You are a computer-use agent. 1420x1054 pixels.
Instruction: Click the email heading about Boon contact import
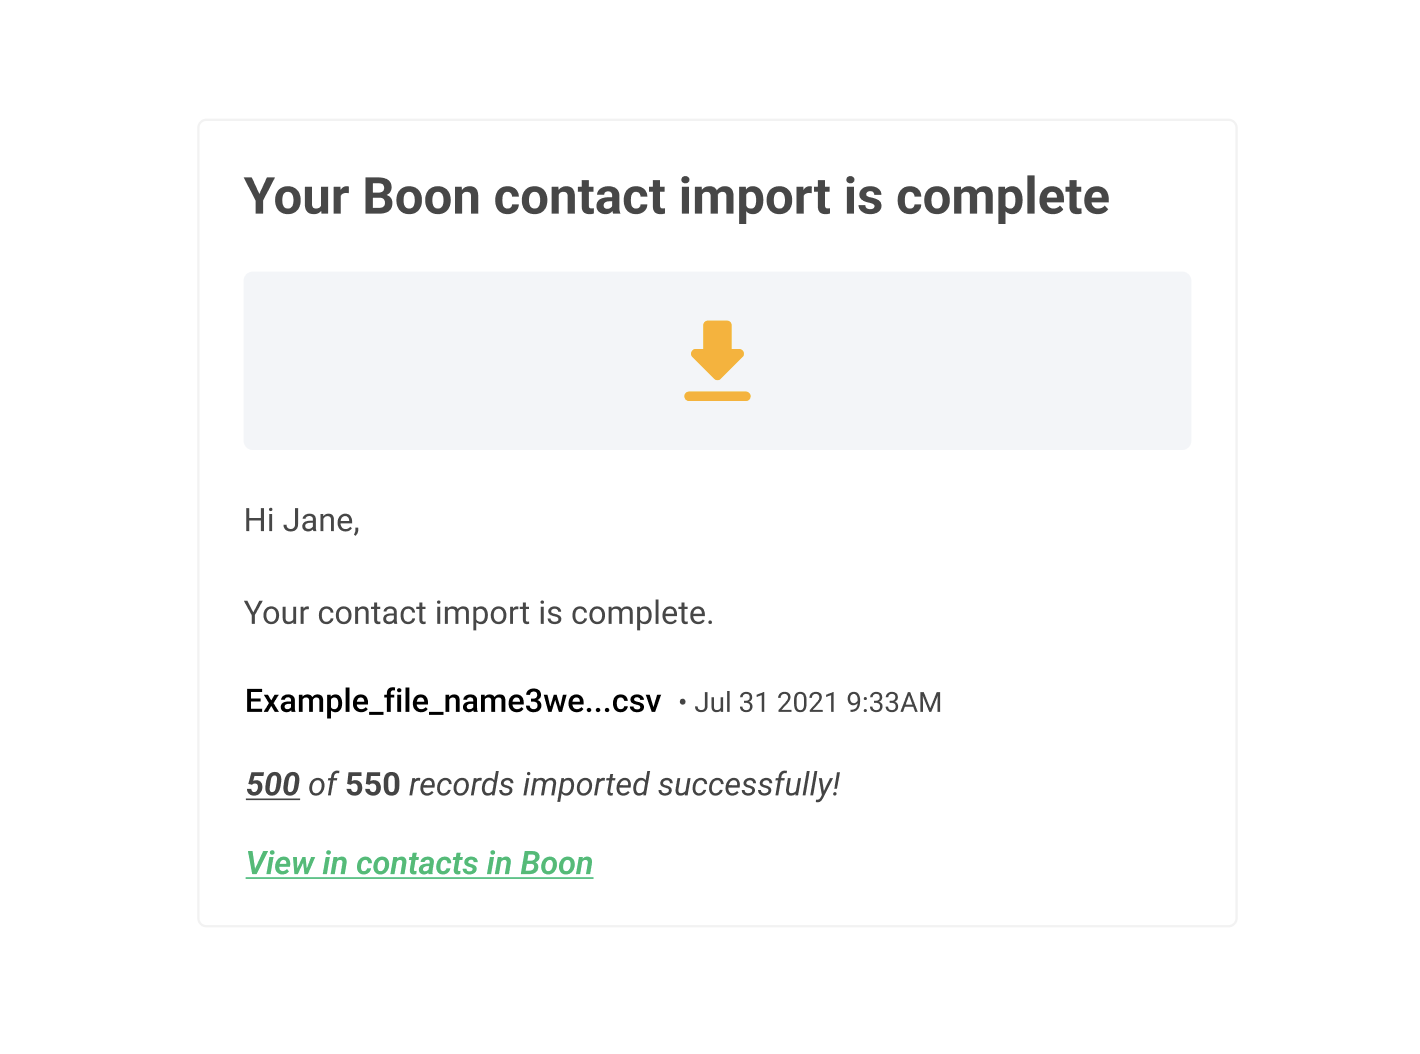(x=677, y=197)
